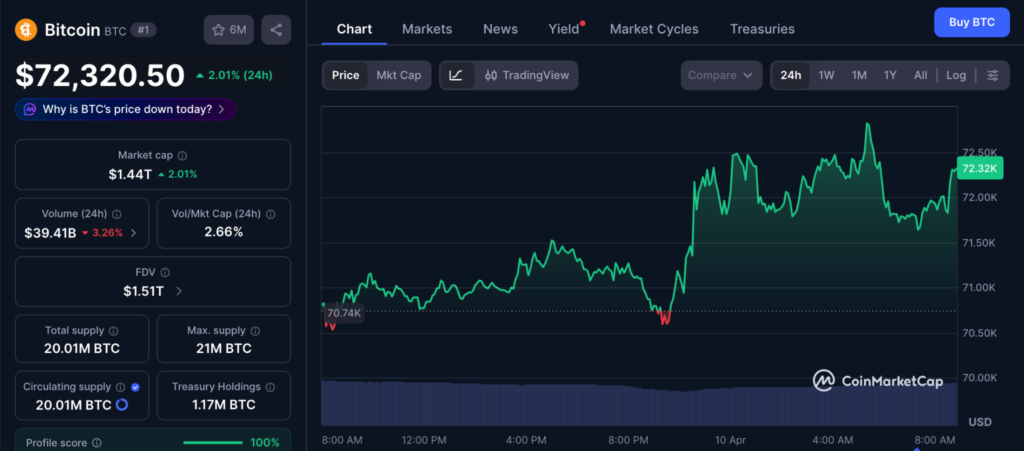Image resolution: width=1024 pixels, height=451 pixels.
Task: Open "Why is BTC's price down today?"
Action: 126,109
